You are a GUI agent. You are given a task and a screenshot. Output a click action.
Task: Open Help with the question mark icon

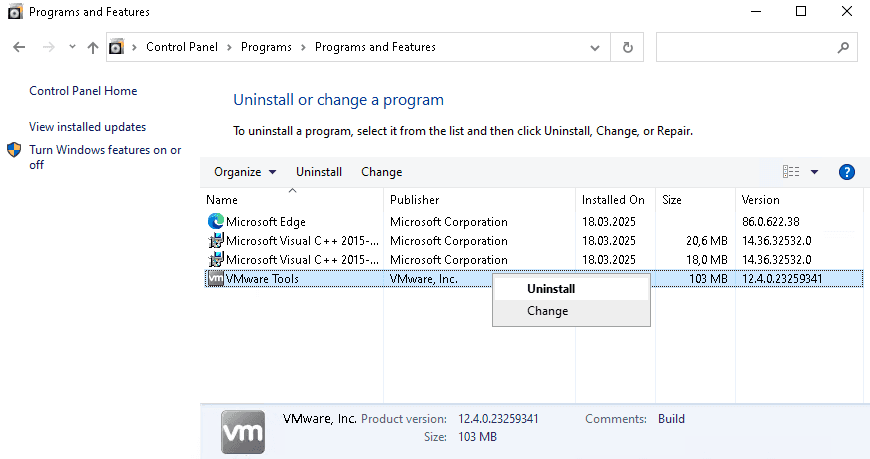coord(847,172)
